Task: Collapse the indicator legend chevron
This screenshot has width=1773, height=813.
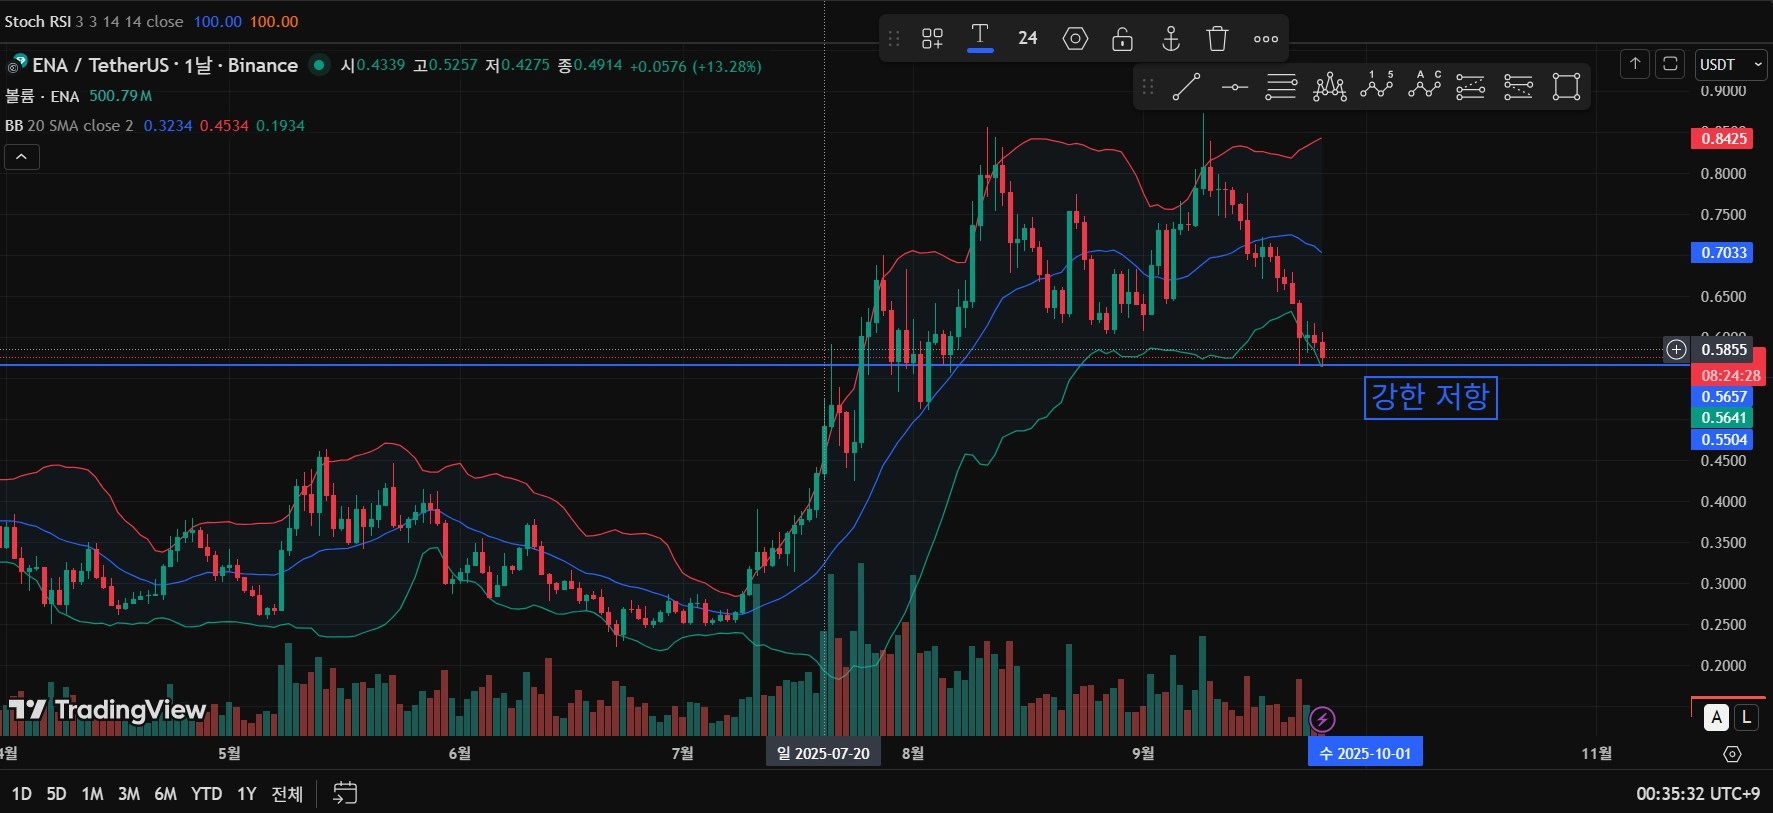Action: tap(22, 157)
